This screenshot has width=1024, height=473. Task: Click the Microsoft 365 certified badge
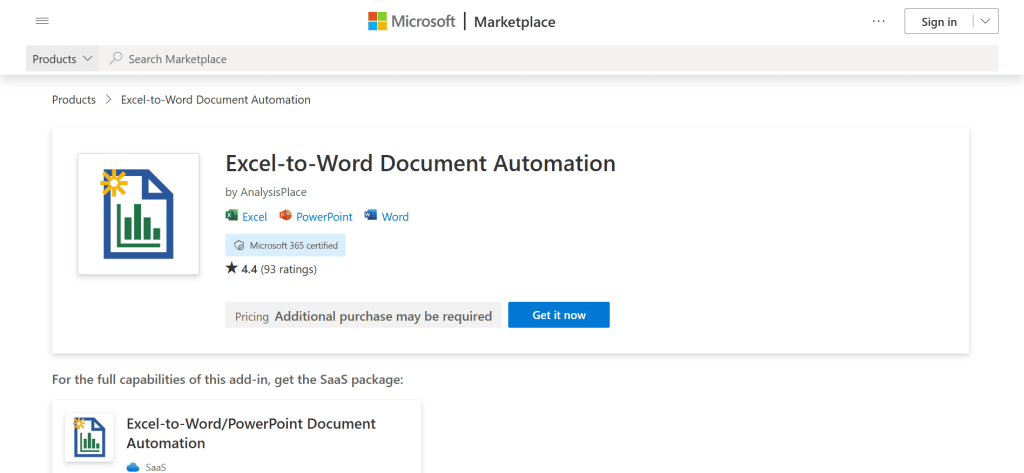click(285, 245)
